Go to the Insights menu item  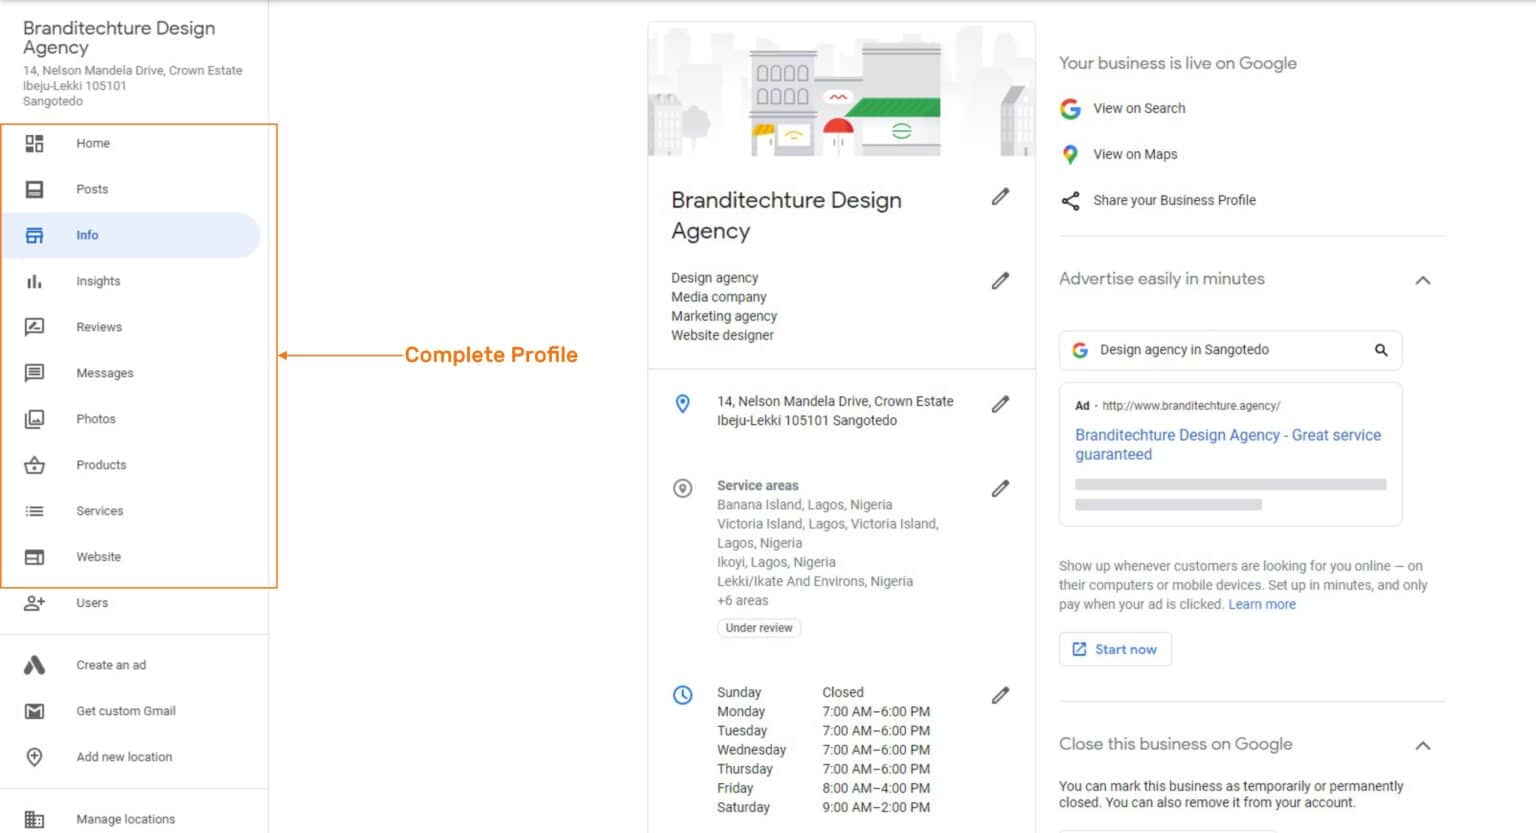[131, 281]
